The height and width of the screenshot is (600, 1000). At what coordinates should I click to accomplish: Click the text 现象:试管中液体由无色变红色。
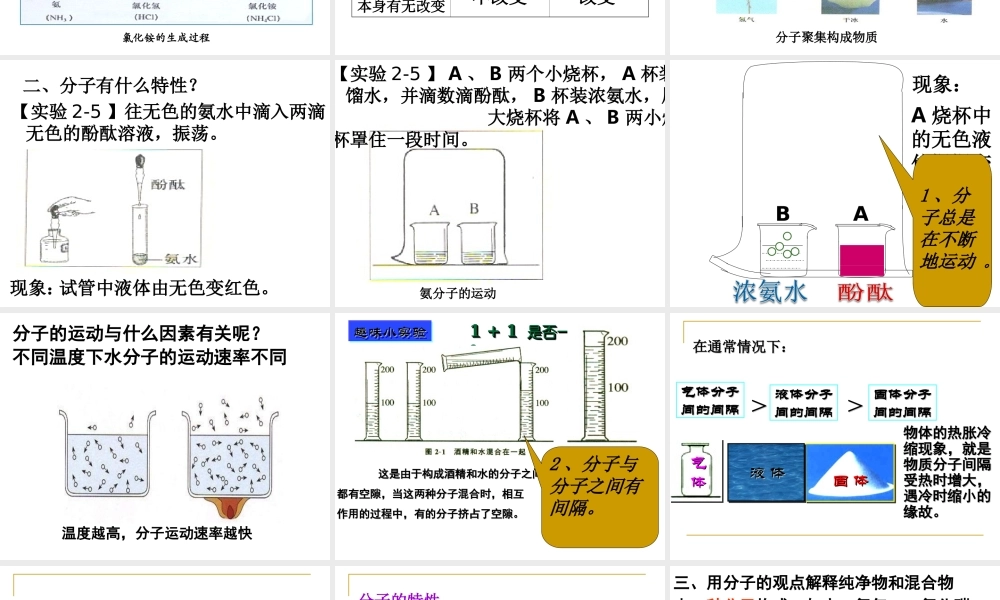pyautogui.click(x=141, y=288)
